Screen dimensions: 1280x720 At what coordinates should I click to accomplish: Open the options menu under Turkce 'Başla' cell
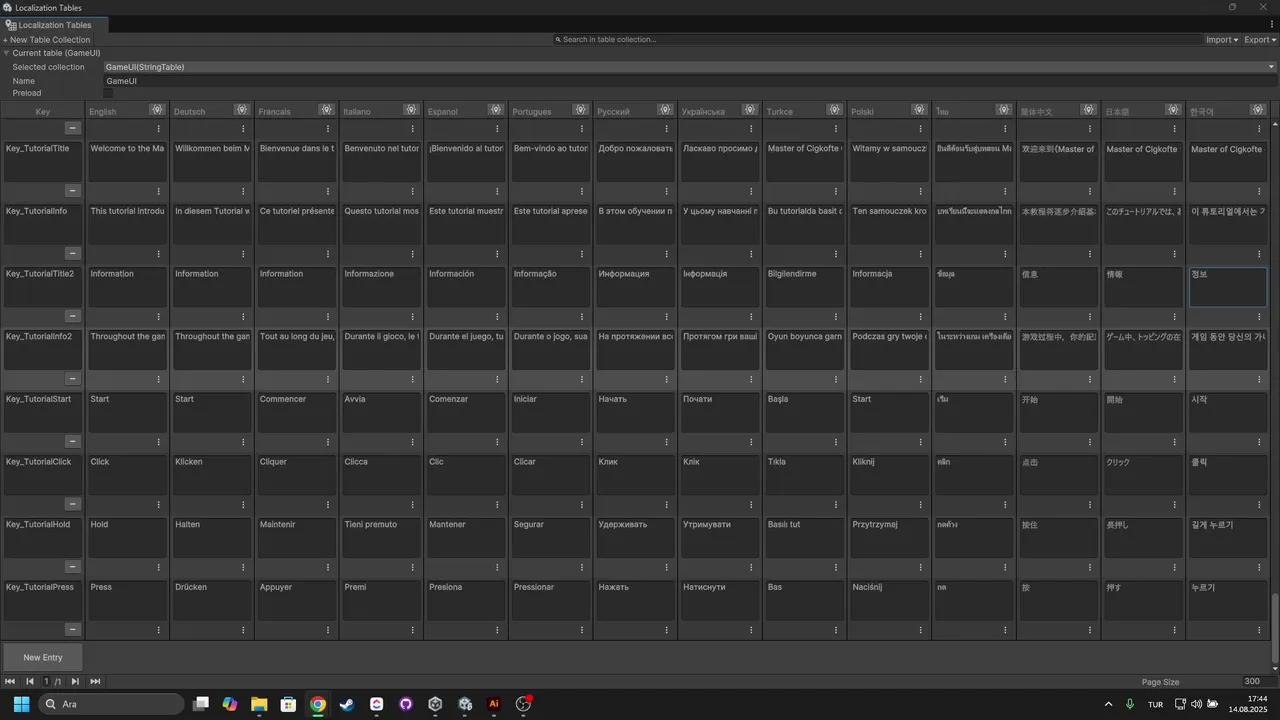(x=835, y=441)
